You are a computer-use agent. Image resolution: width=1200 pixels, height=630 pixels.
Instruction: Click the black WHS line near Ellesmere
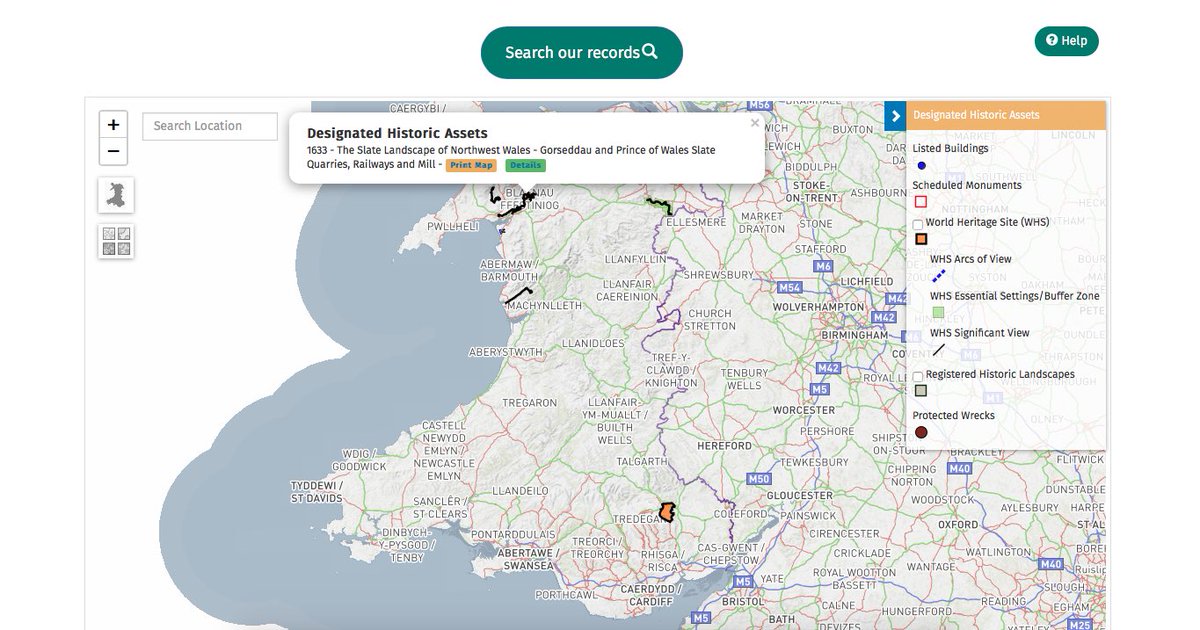659,205
